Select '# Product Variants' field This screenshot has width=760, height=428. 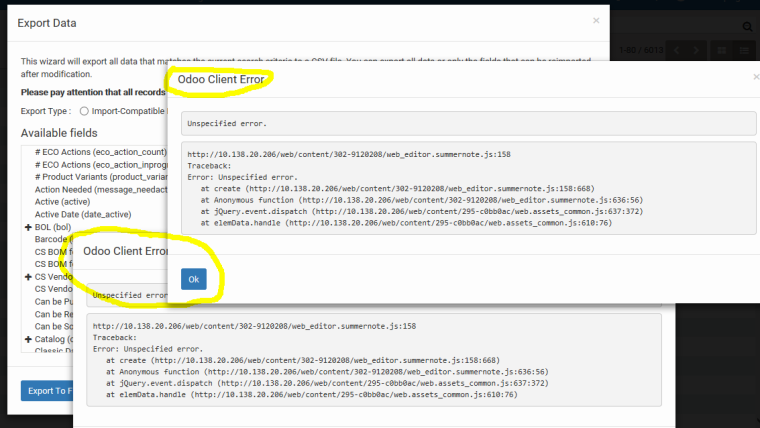[101, 177]
